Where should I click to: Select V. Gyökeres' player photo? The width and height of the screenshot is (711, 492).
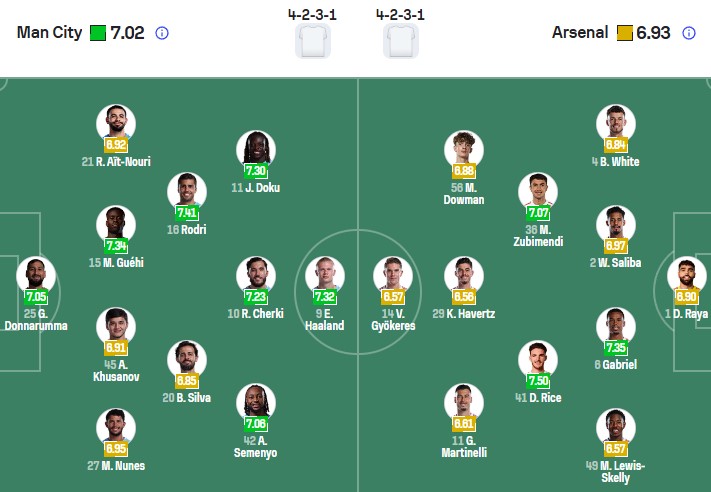pos(392,275)
